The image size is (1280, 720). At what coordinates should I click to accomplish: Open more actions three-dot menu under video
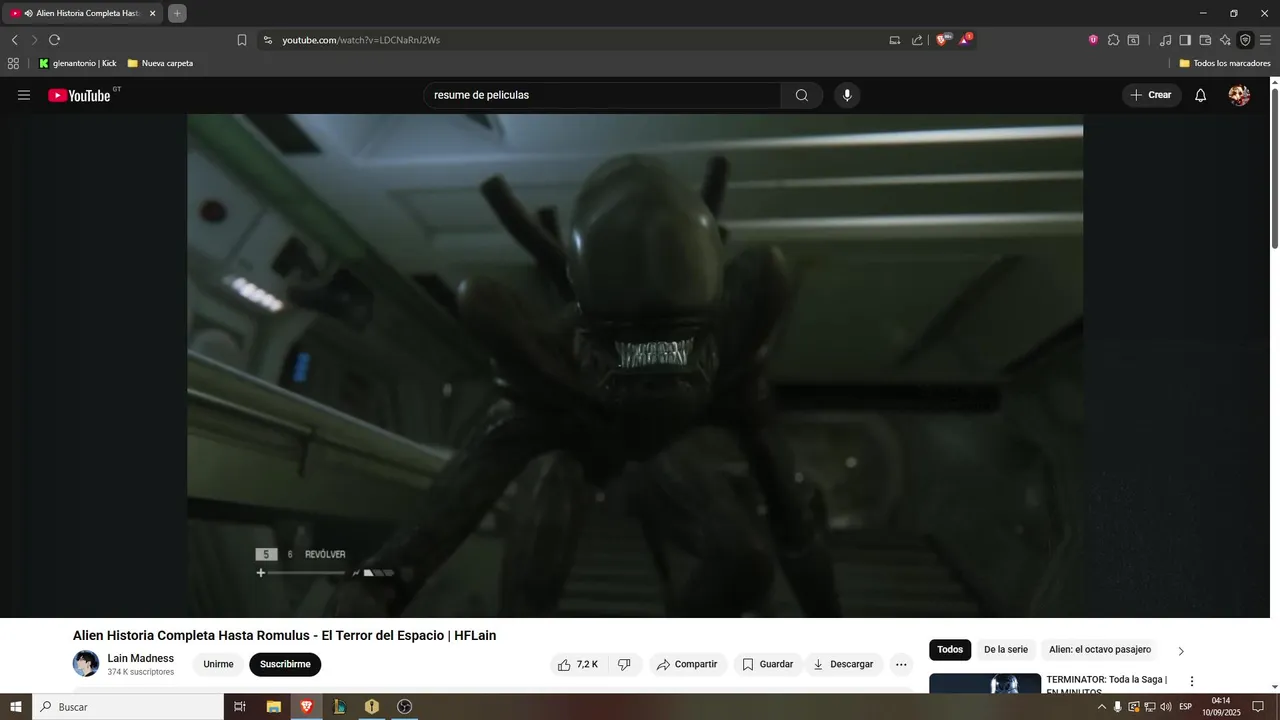coord(901,664)
